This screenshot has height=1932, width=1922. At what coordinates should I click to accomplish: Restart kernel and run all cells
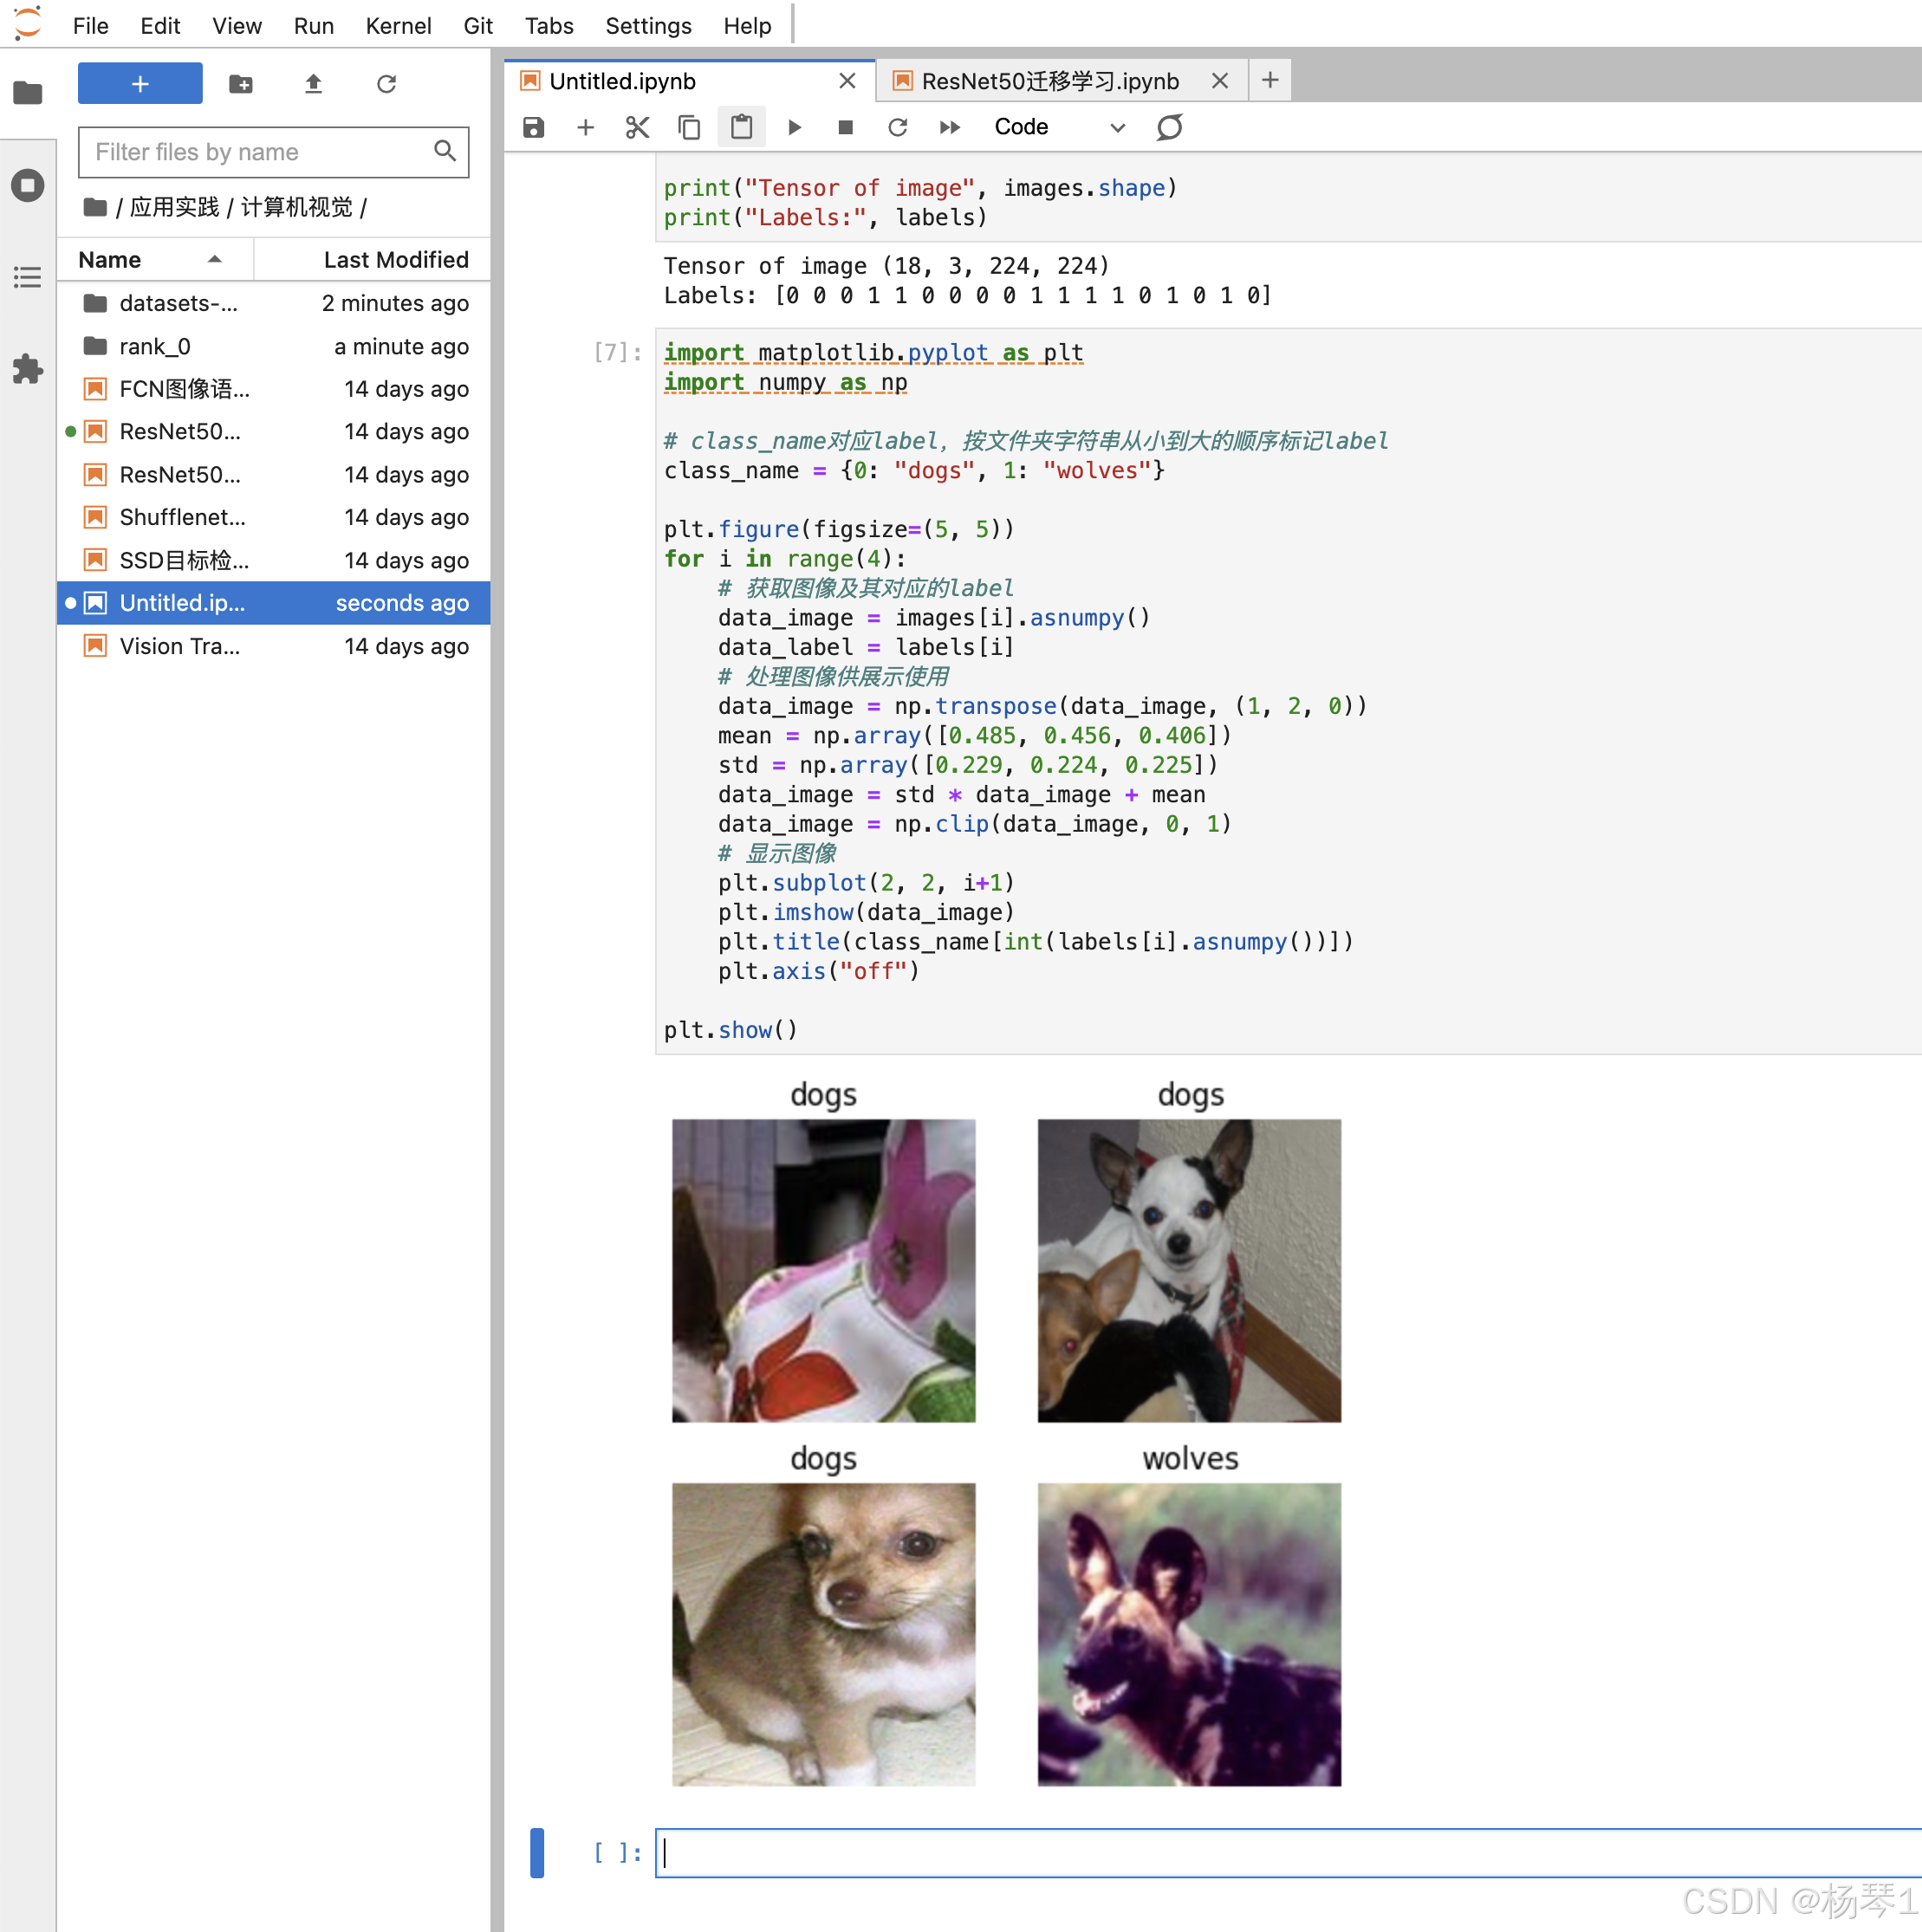950,127
